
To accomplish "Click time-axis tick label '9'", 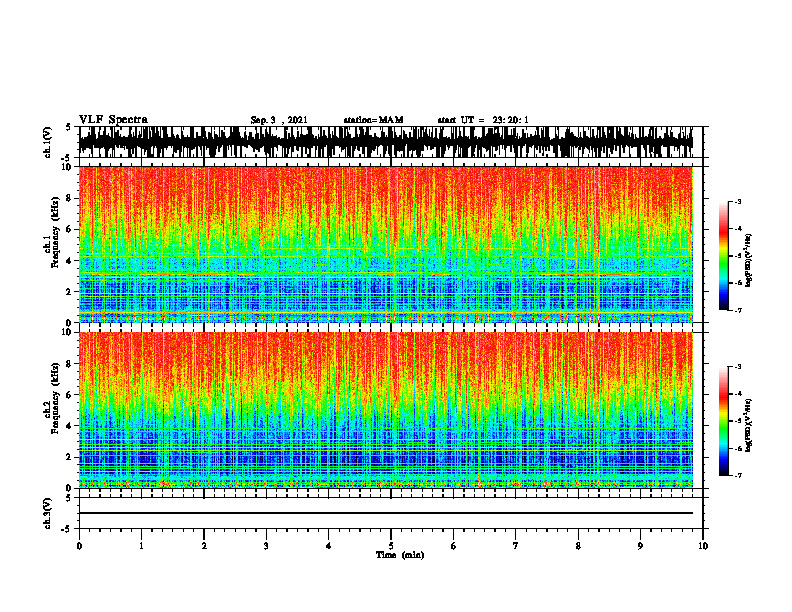I will (640, 546).
